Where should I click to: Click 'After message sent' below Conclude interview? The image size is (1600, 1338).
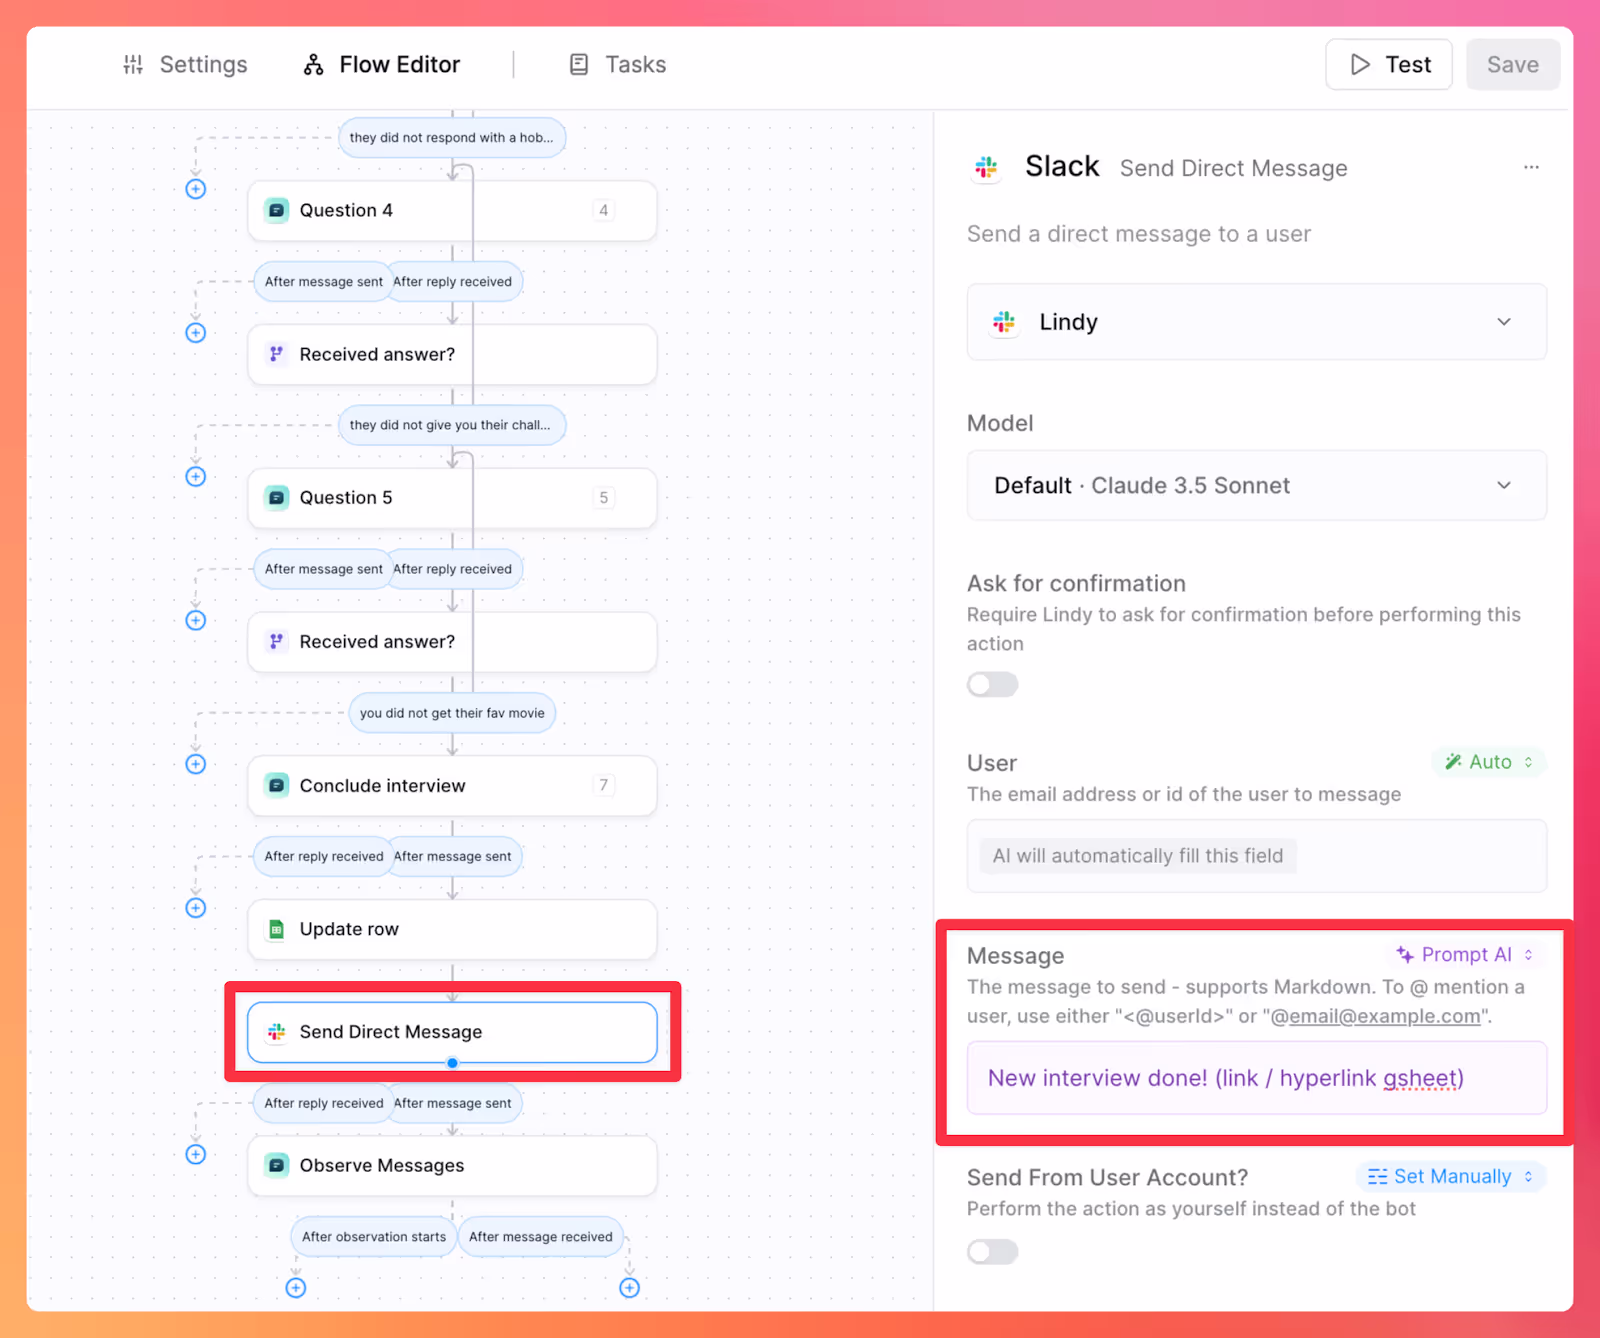pyautogui.click(x=453, y=857)
